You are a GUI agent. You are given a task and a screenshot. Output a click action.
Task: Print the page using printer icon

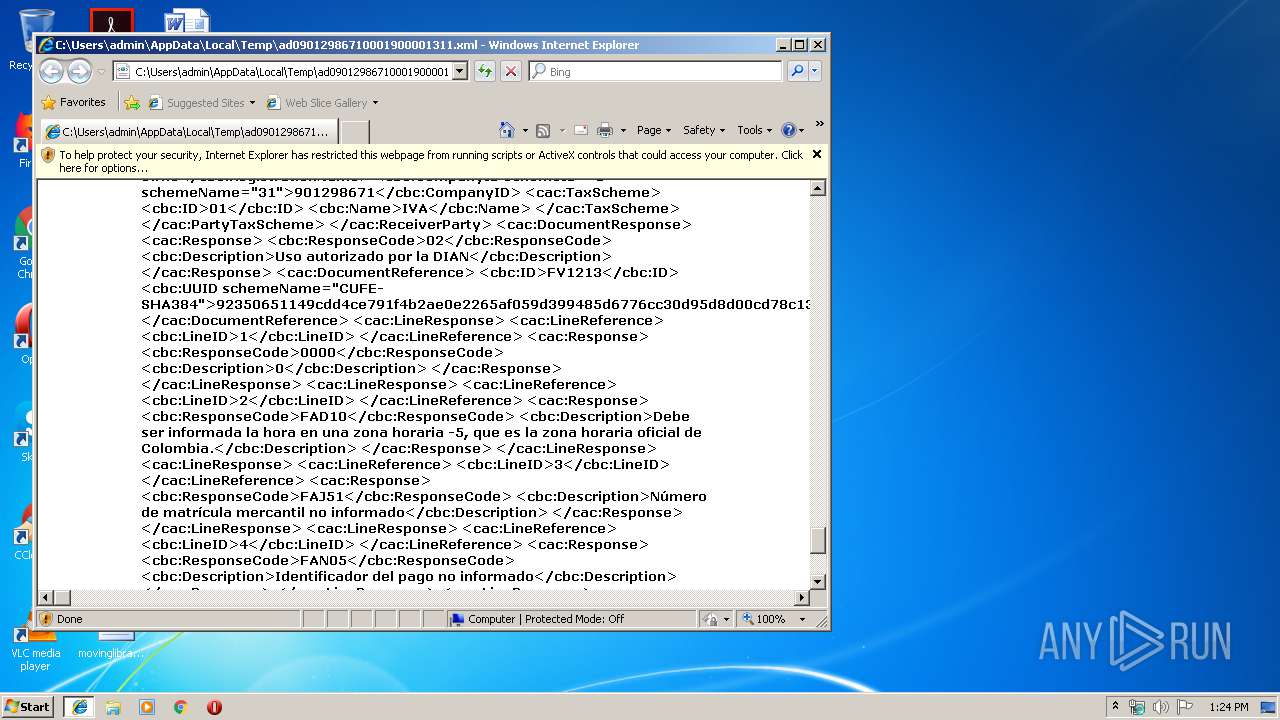pyautogui.click(x=605, y=130)
